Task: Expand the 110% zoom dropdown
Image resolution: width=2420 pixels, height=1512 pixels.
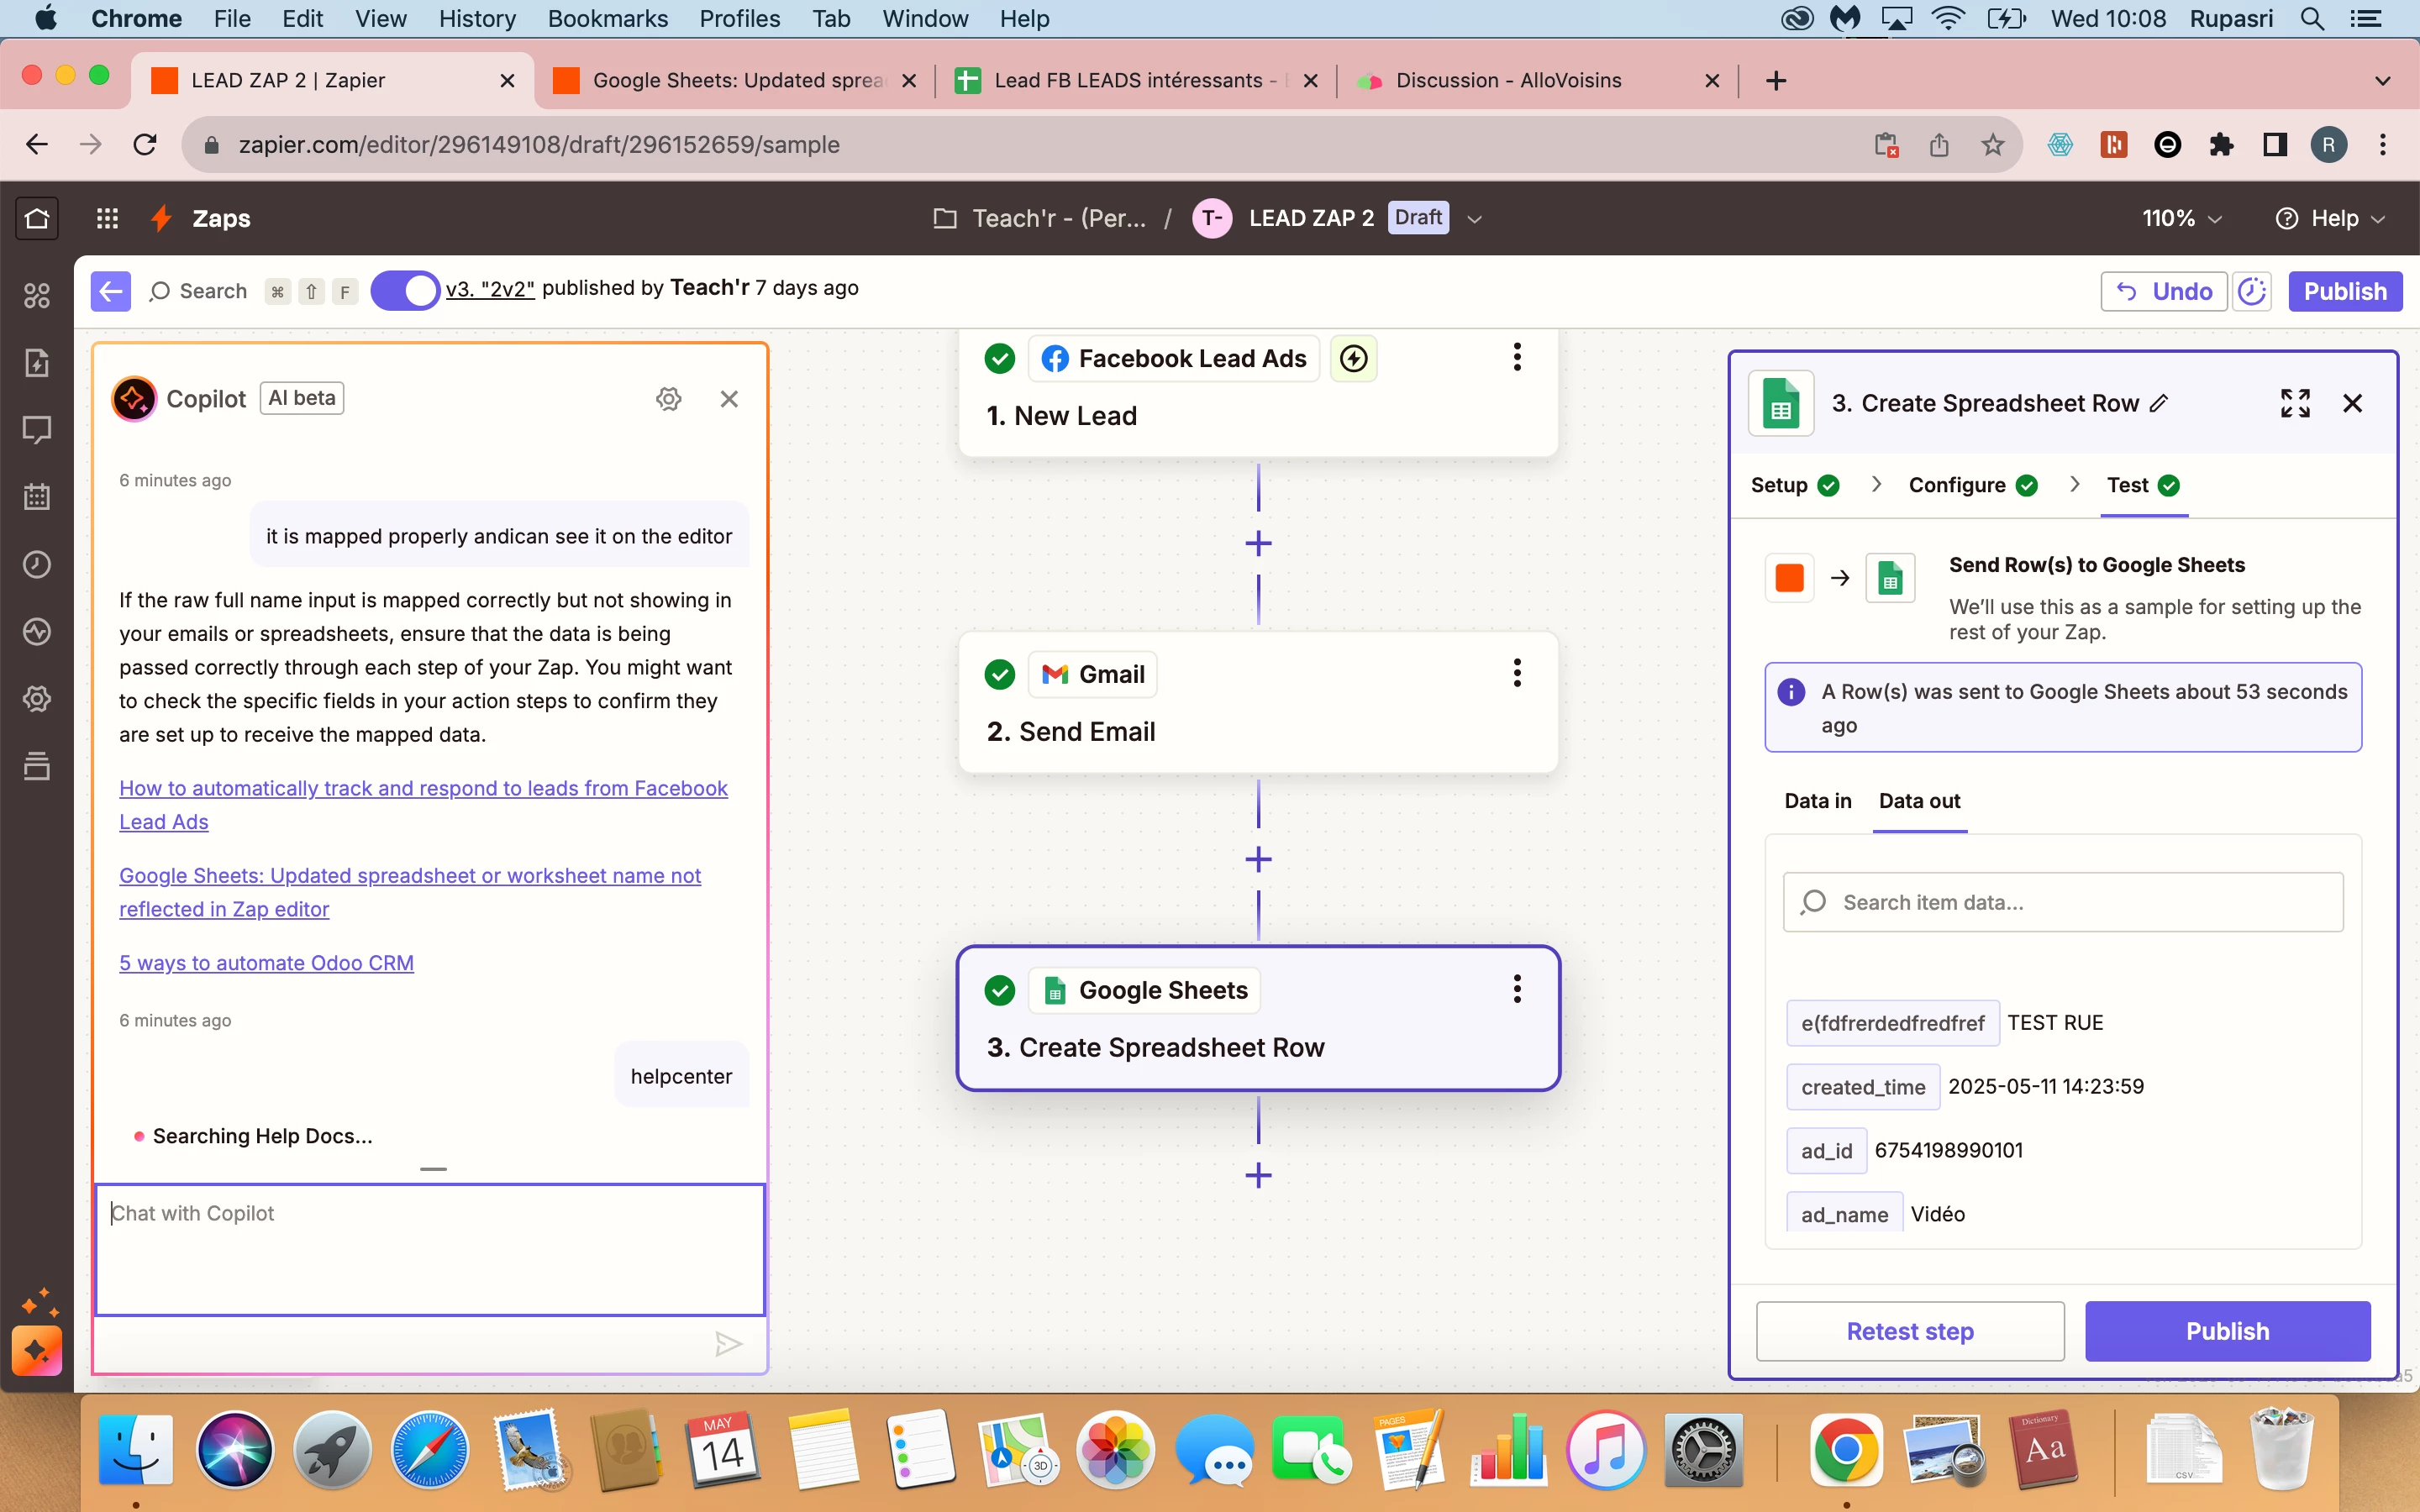Action: tap(2181, 218)
